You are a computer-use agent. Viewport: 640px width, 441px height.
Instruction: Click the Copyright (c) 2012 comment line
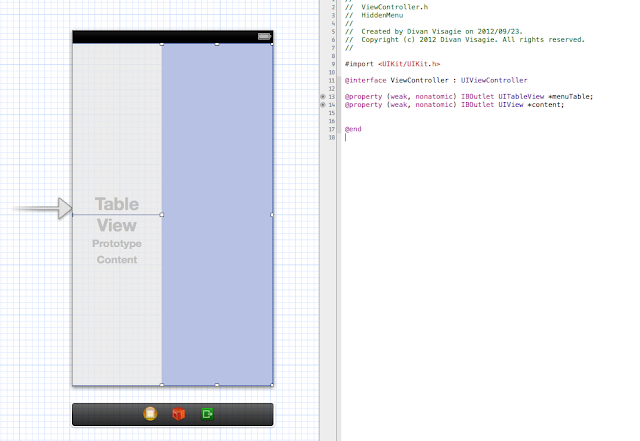[x=465, y=40]
